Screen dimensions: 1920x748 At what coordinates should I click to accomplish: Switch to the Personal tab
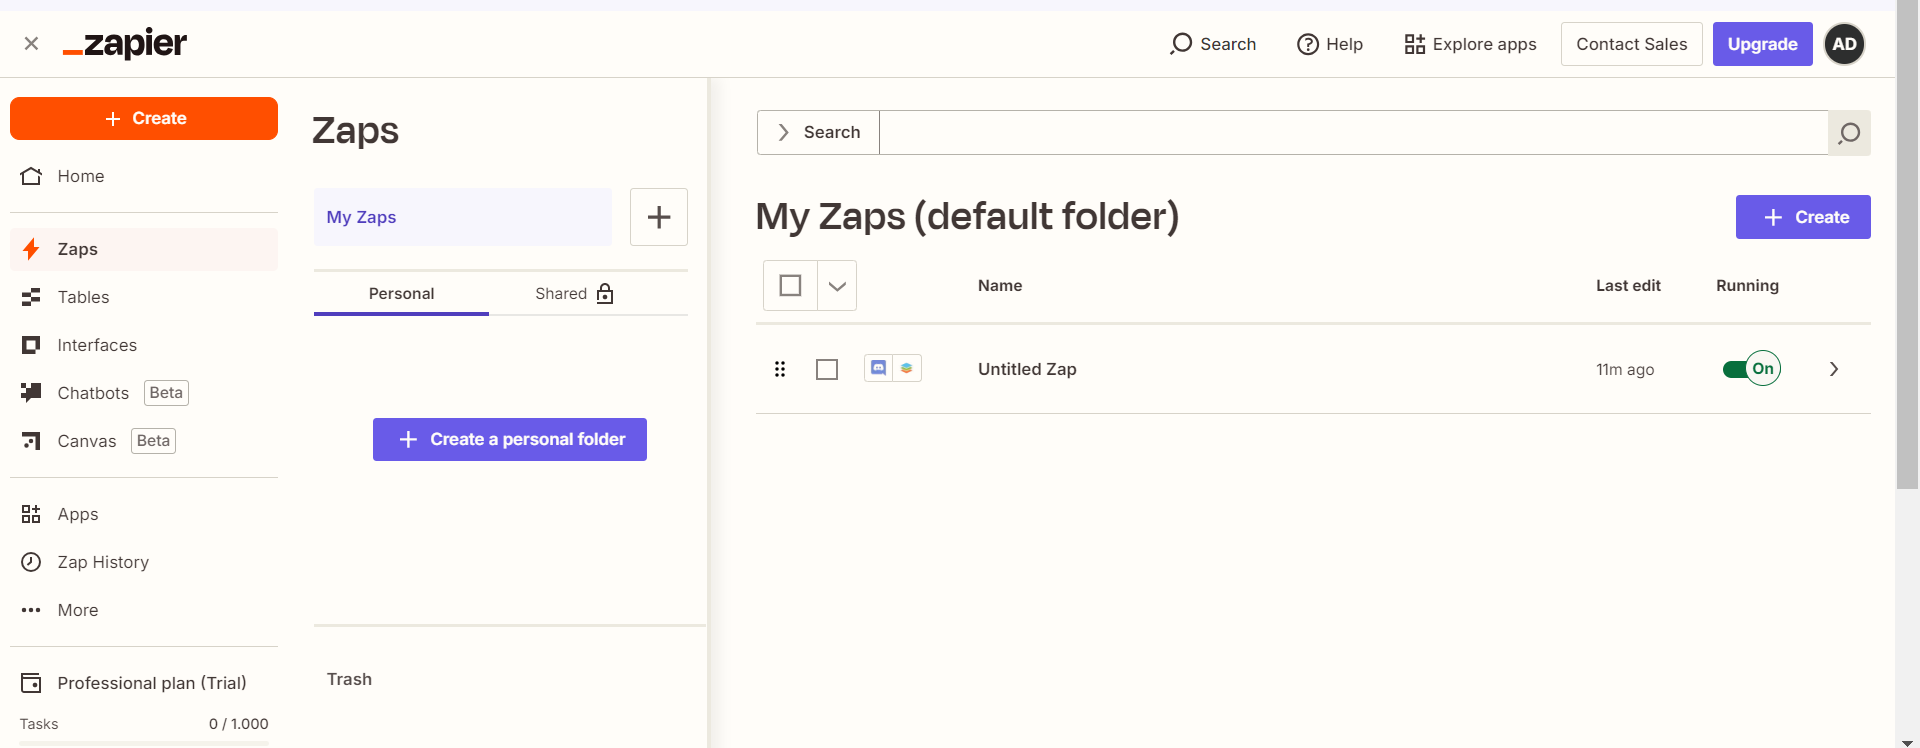pos(401,293)
